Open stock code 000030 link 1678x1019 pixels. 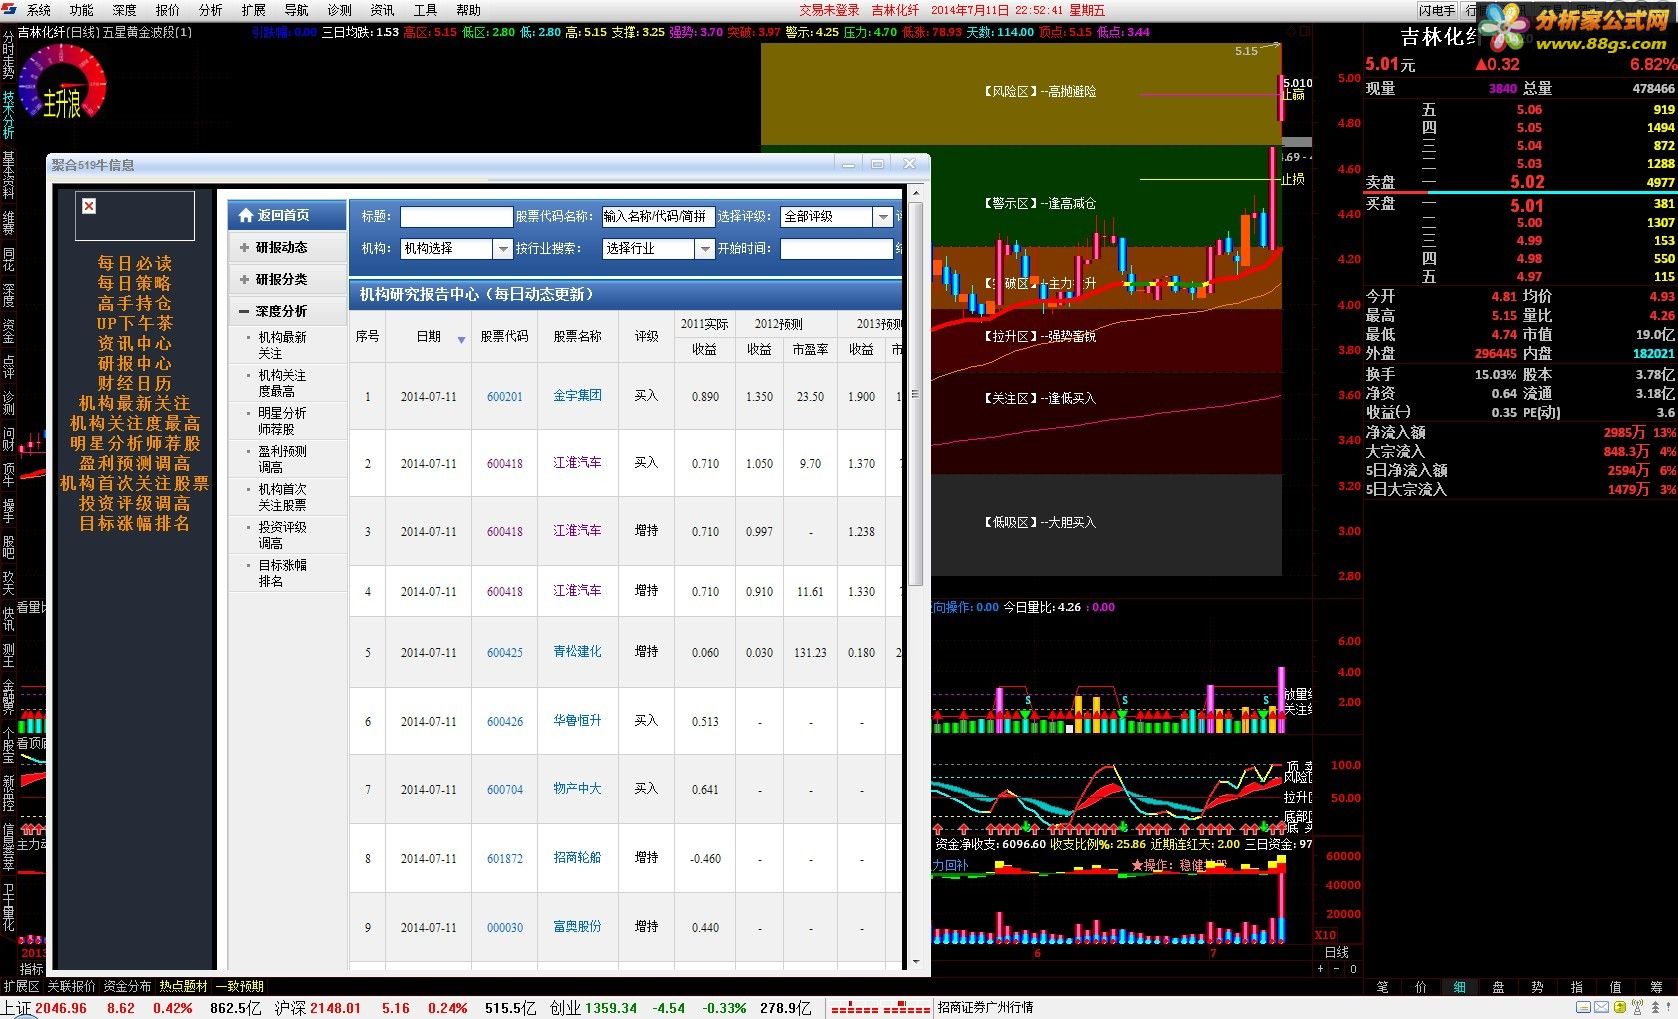pyautogui.click(x=504, y=927)
